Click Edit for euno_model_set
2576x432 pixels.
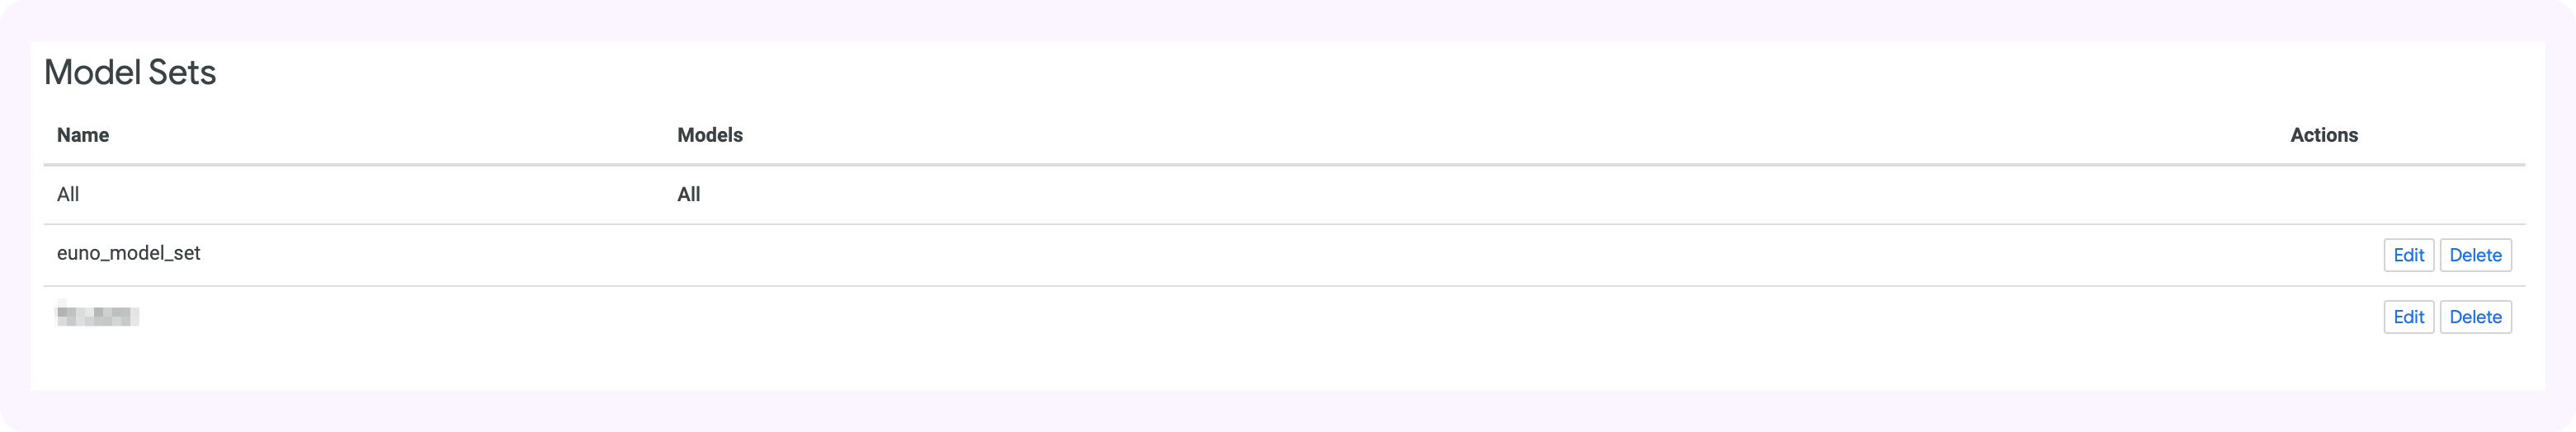point(2408,255)
